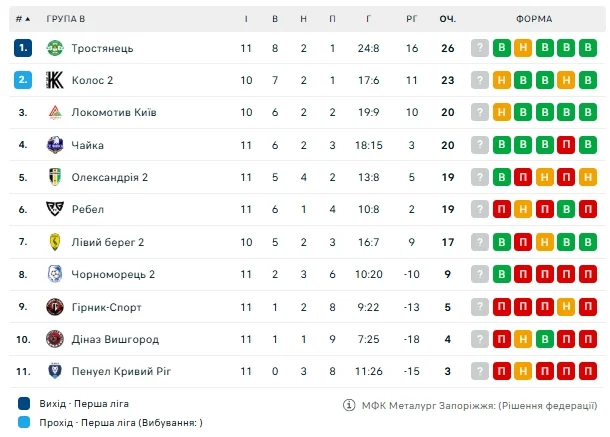This screenshot has width=610, height=437.
Task: Click the info icon beside МФК Металург Запоріжжя
Action: pos(349,405)
